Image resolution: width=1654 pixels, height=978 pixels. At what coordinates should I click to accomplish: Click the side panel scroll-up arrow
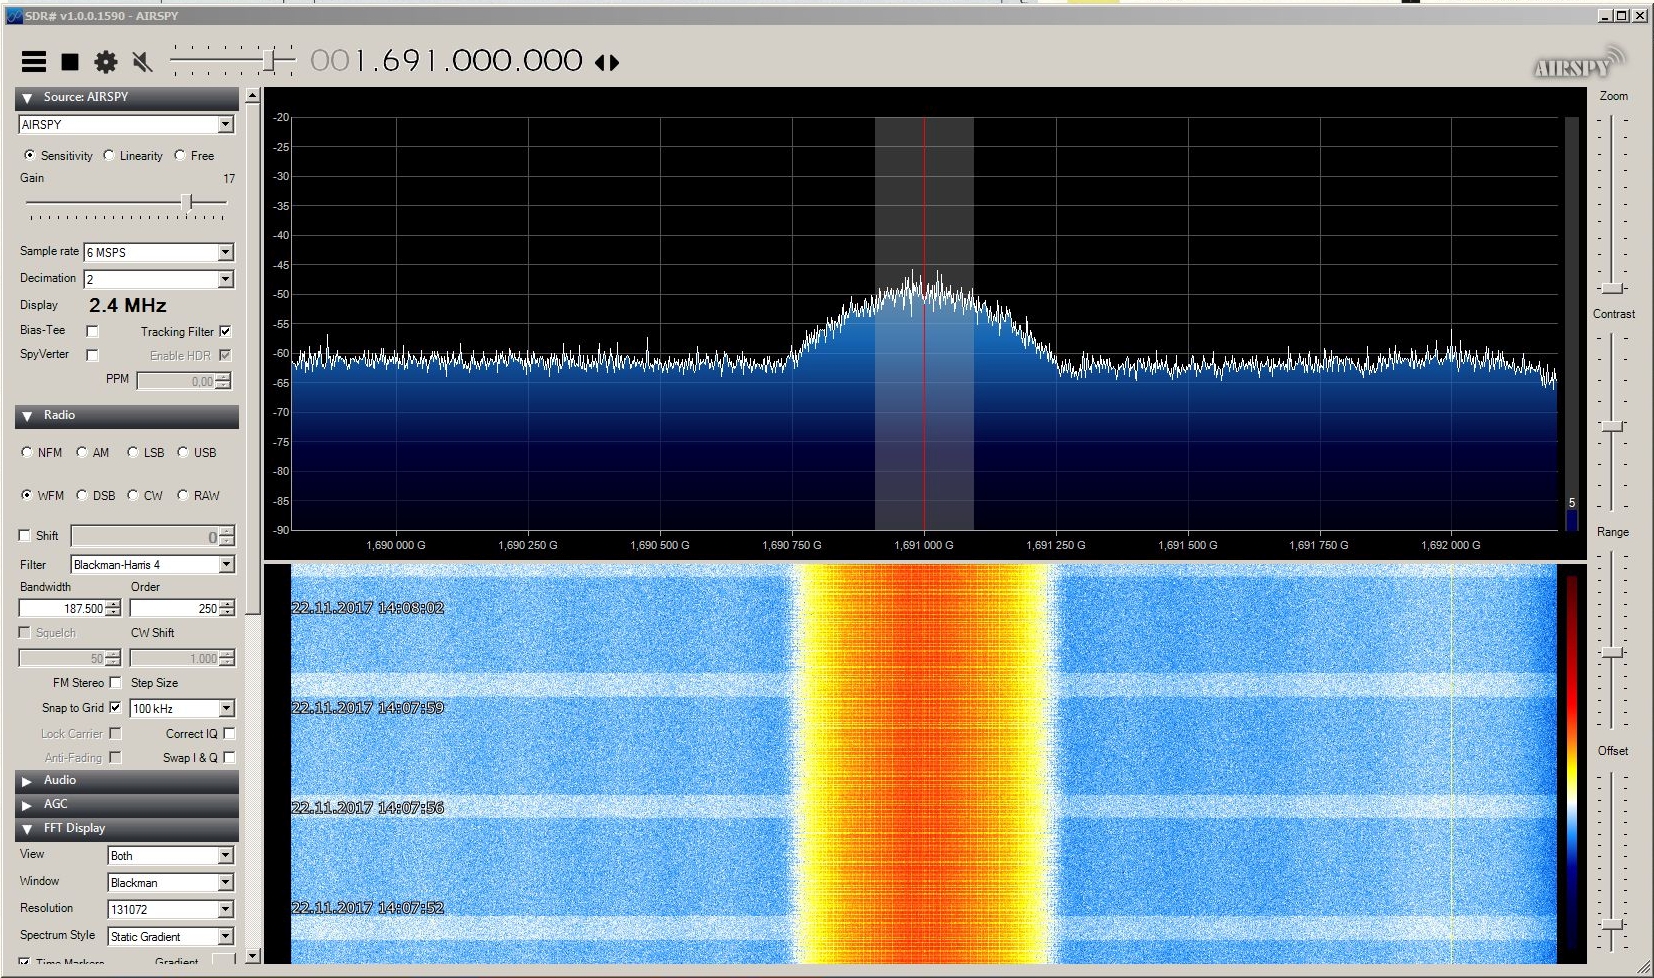click(x=253, y=96)
